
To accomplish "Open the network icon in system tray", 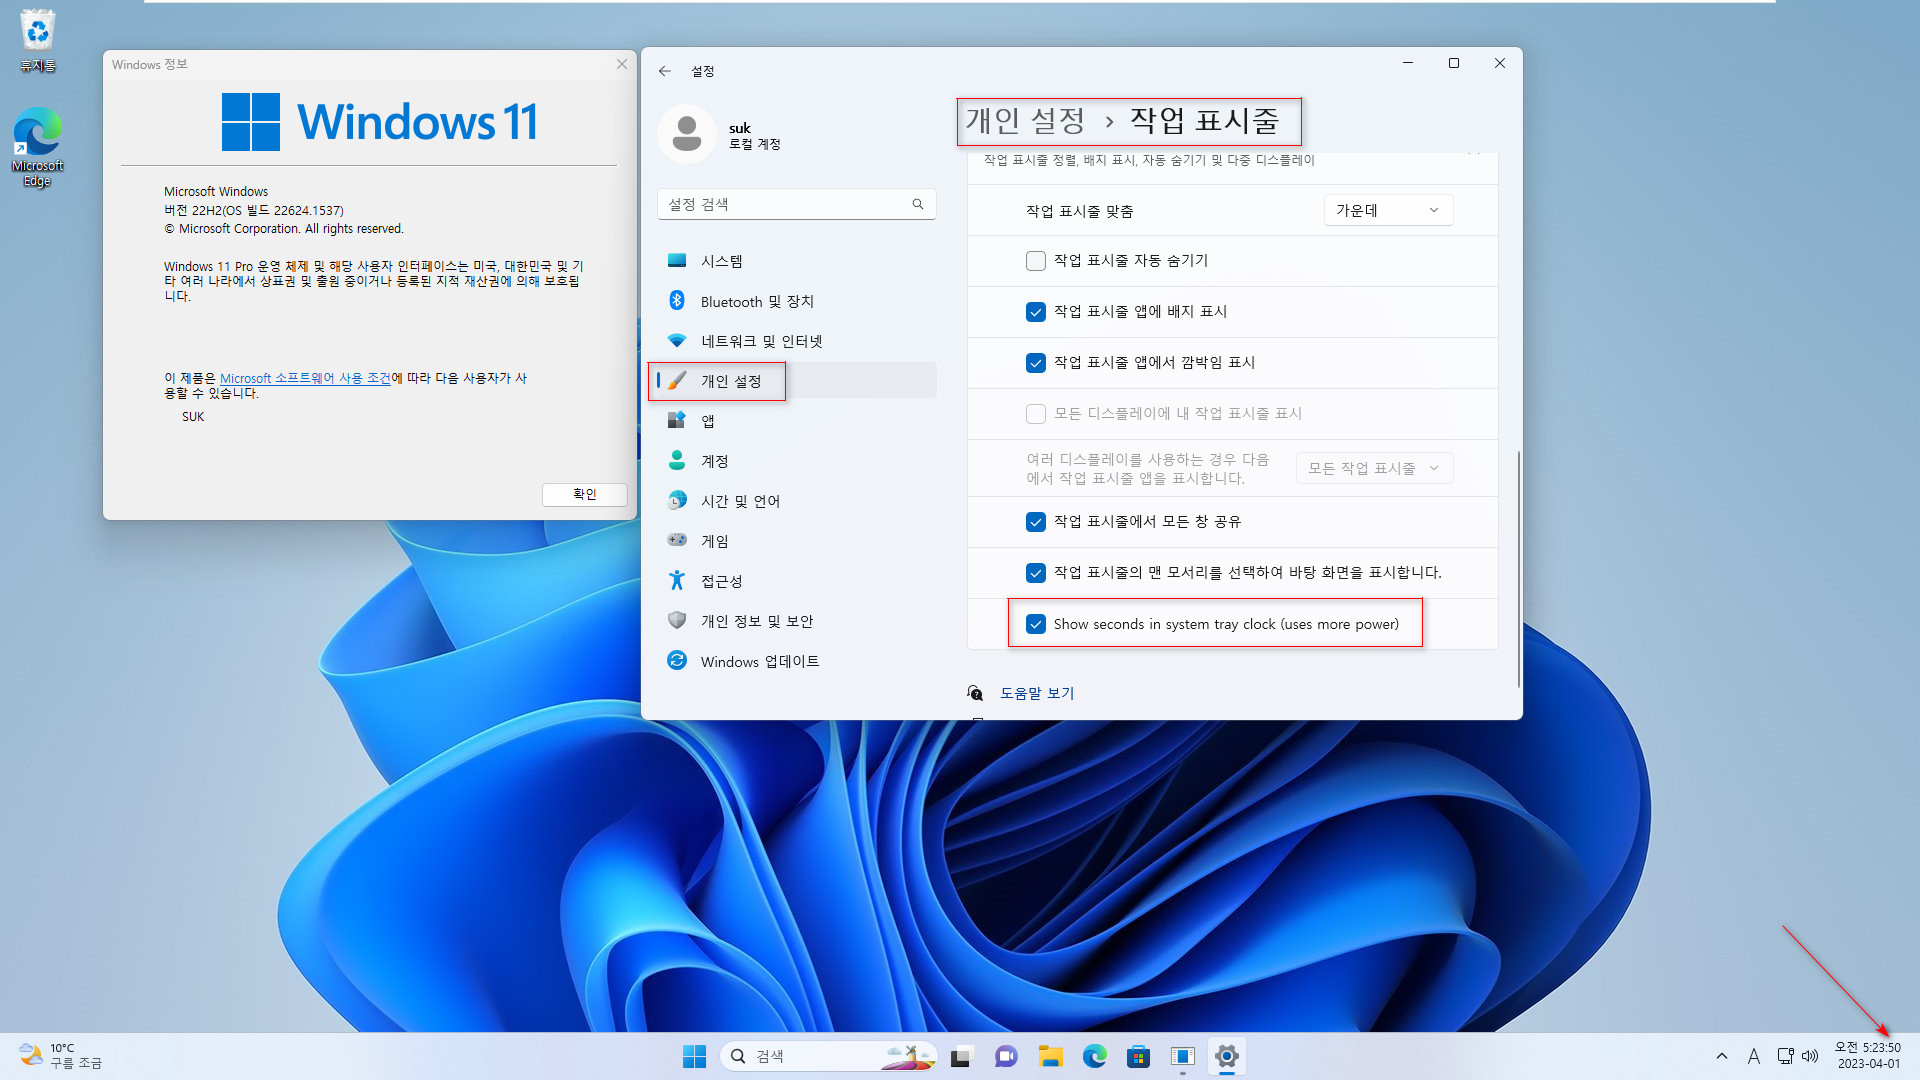I will (x=1786, y=1056).
